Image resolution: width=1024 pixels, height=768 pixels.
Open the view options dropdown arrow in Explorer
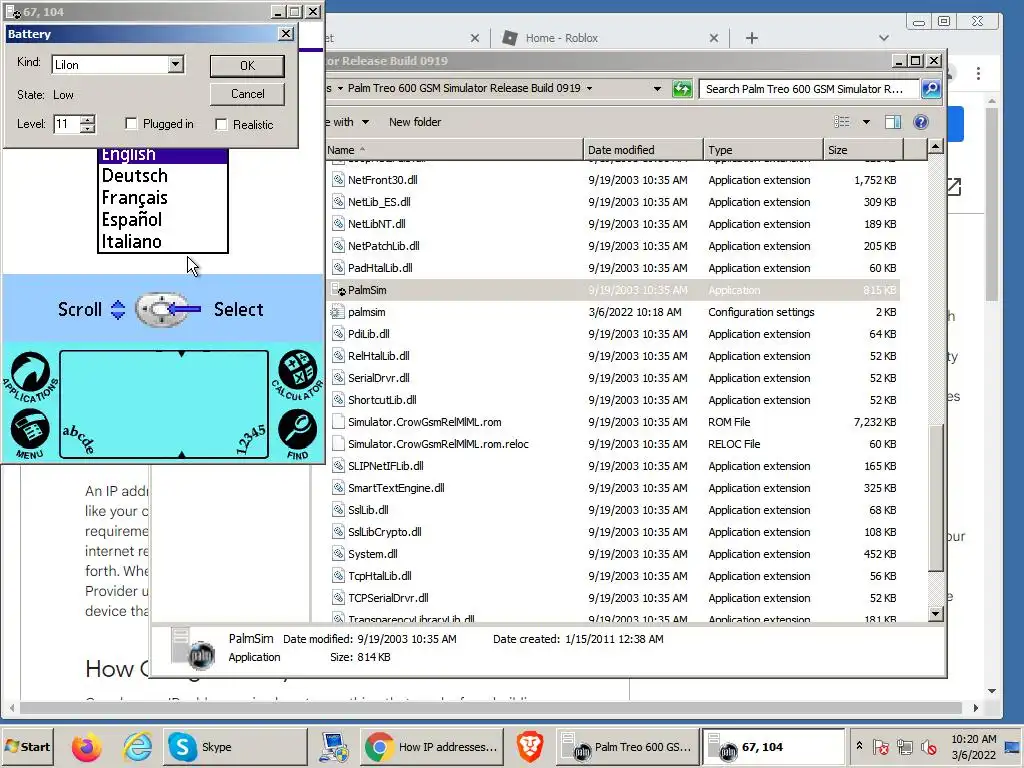(866, 122)
